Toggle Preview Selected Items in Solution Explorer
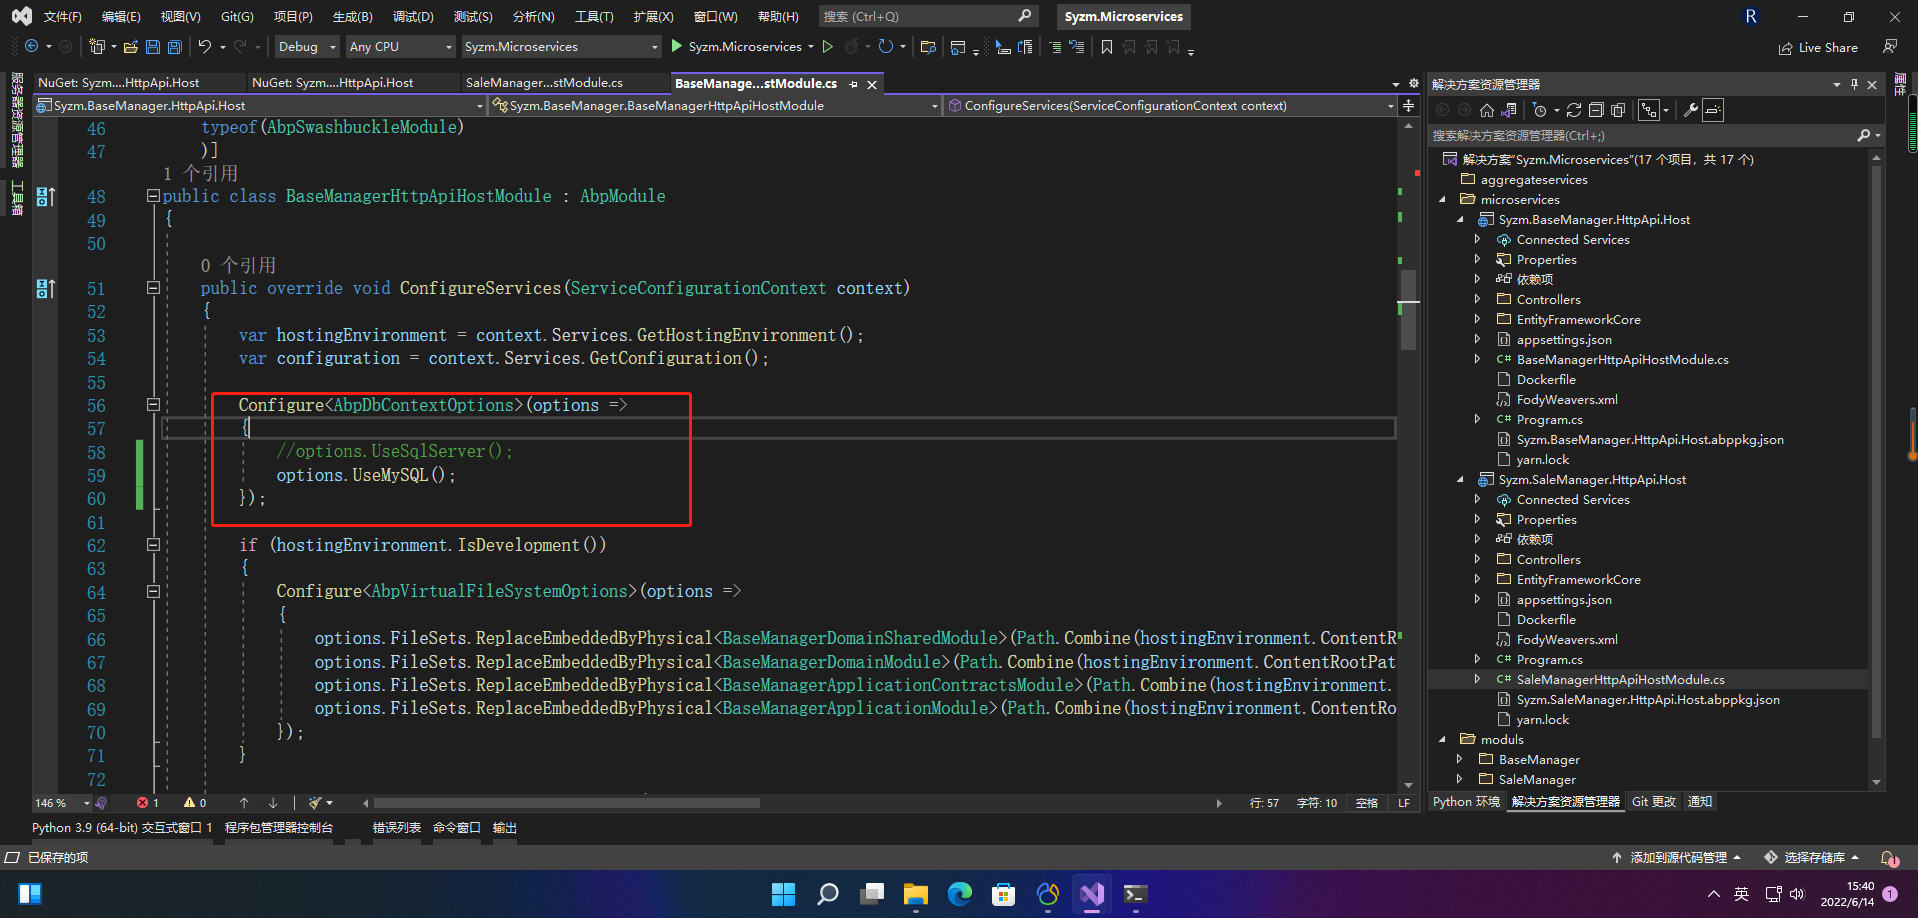Image resolution: width=1918 pixels, height=918 pixels. 1713,110
